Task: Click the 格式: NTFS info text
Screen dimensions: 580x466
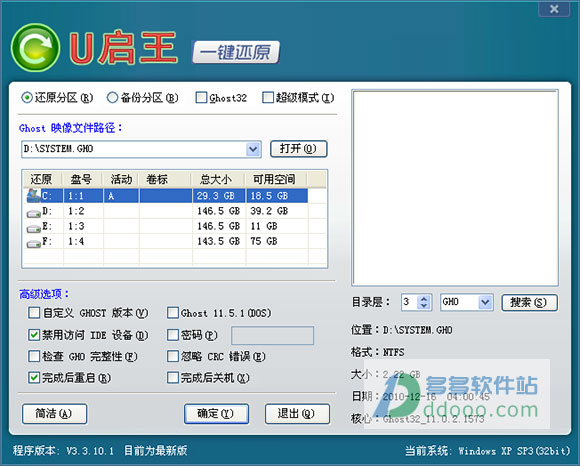Action: 378,352
